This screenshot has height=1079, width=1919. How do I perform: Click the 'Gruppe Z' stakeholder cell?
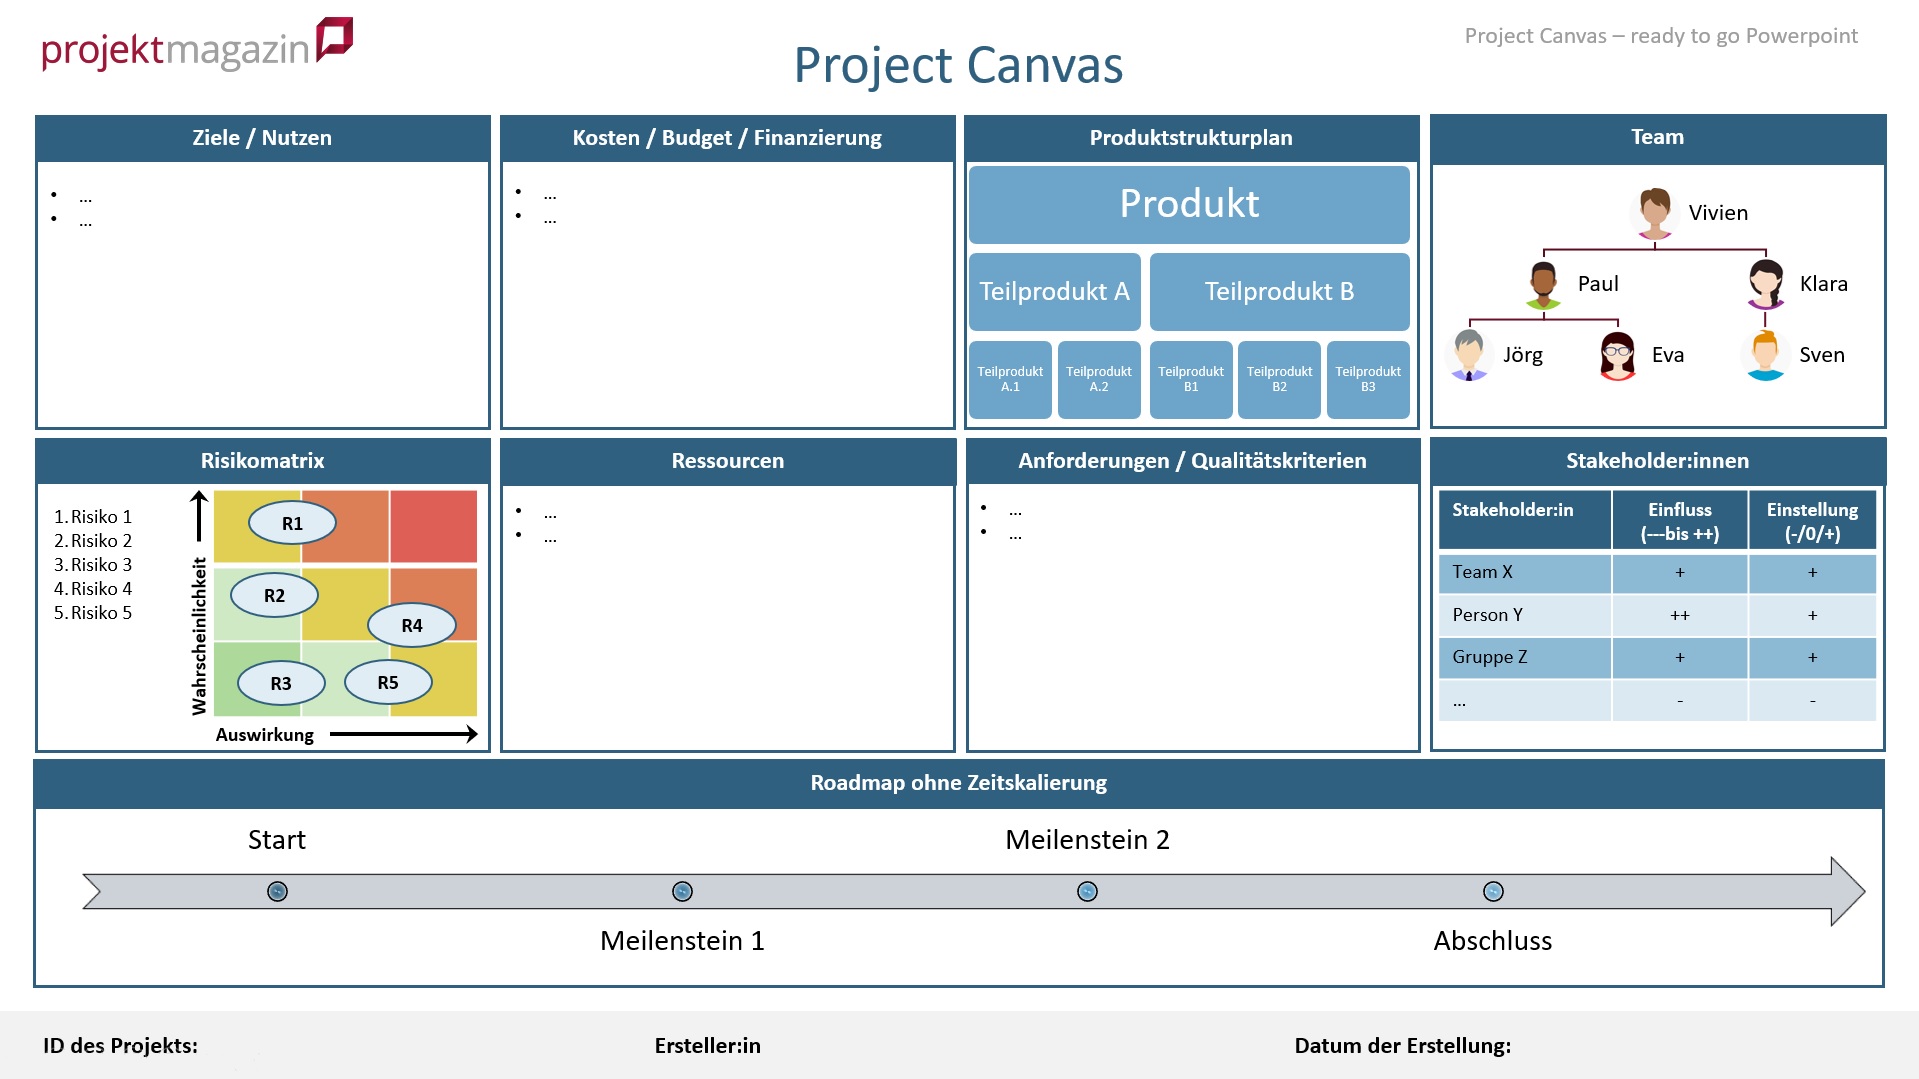[x=1525, y=657]
